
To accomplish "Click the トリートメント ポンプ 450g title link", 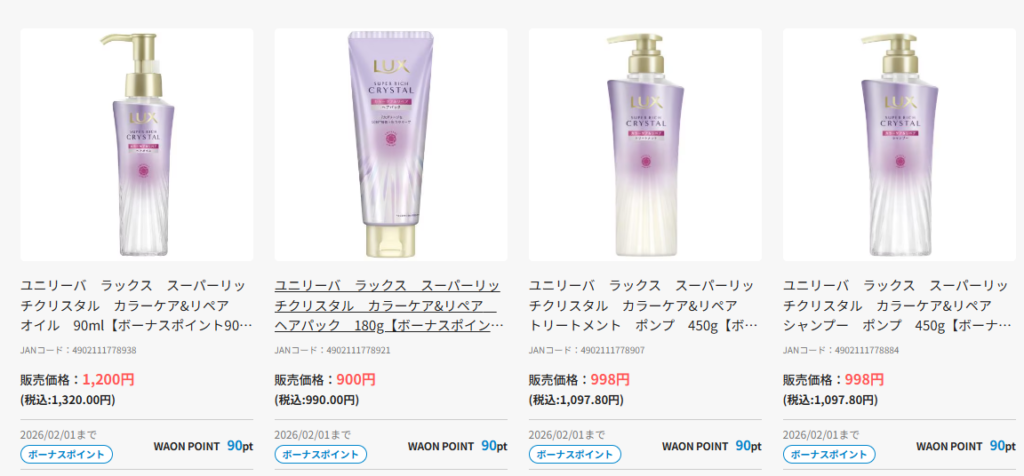I will 643,306.
